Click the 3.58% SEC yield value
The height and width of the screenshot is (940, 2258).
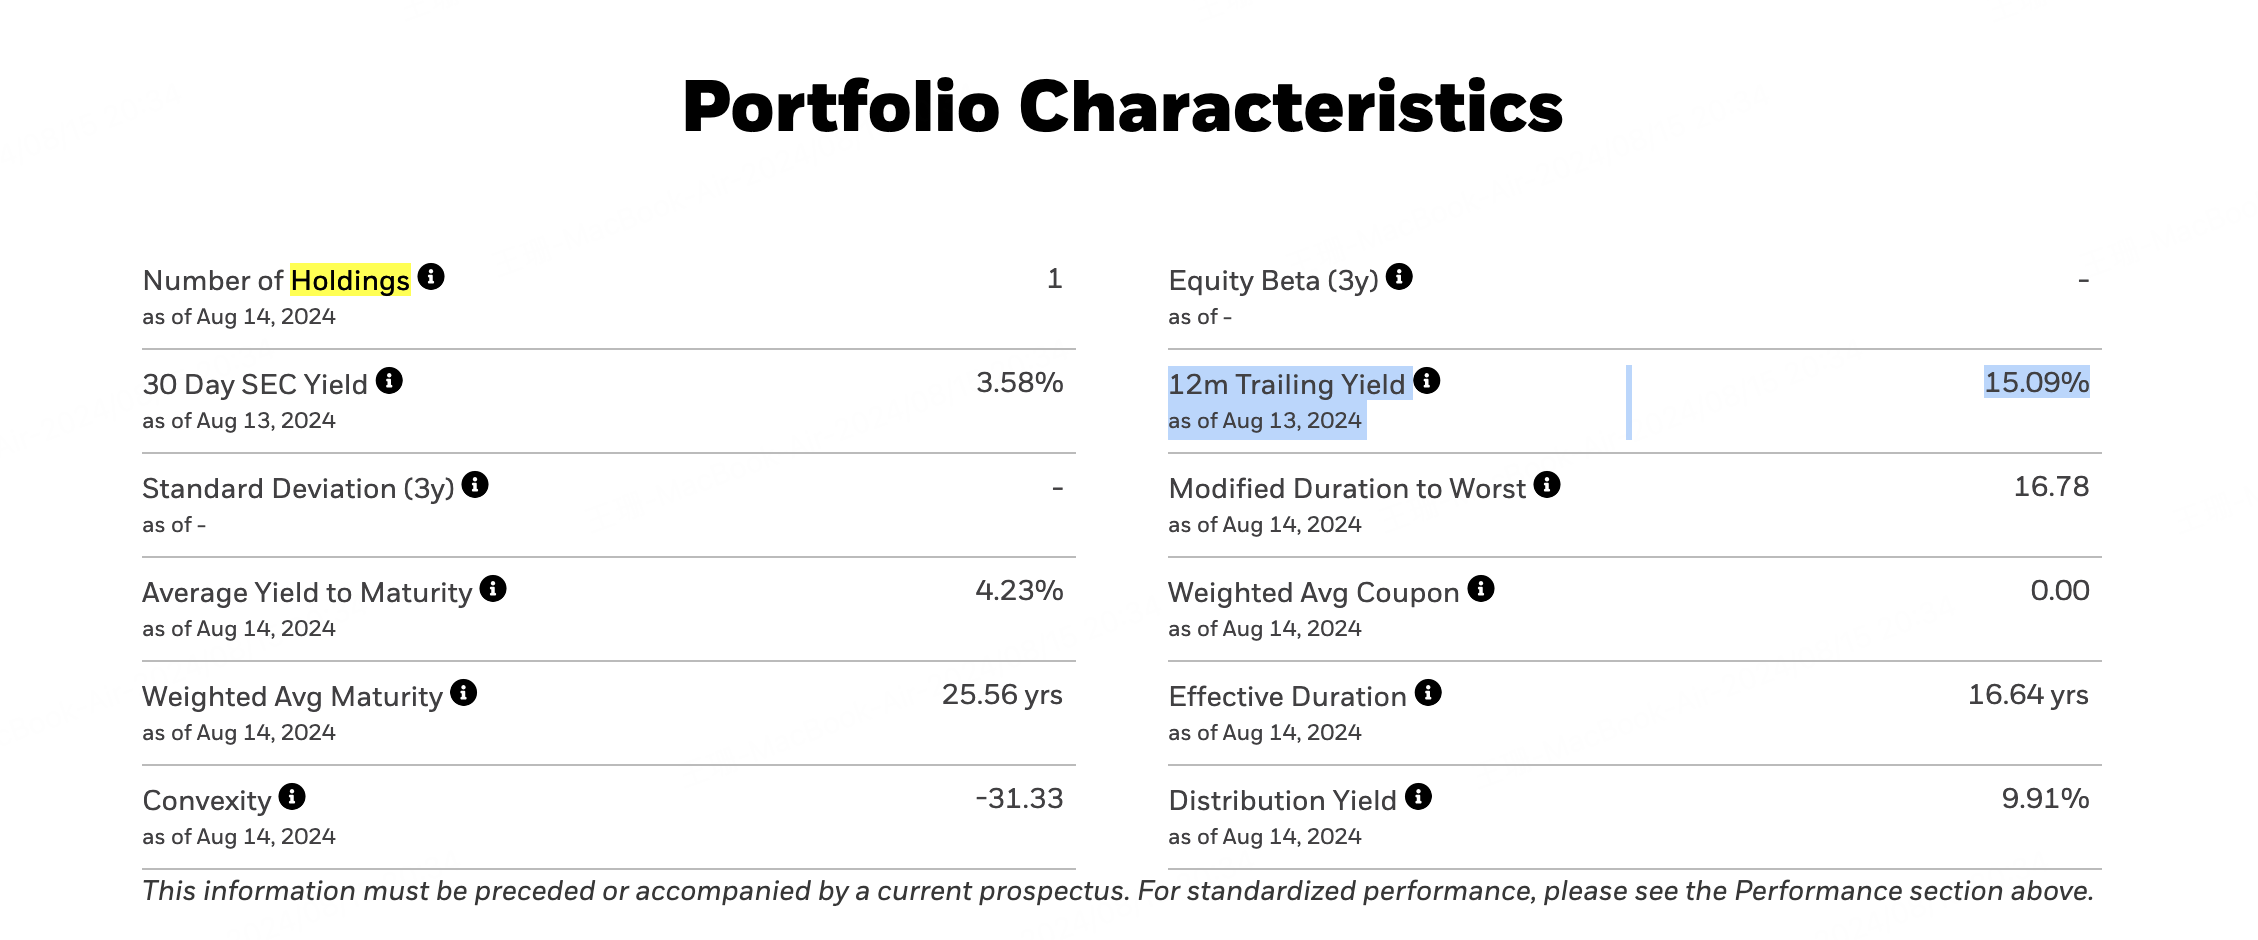pos(1019,382)
